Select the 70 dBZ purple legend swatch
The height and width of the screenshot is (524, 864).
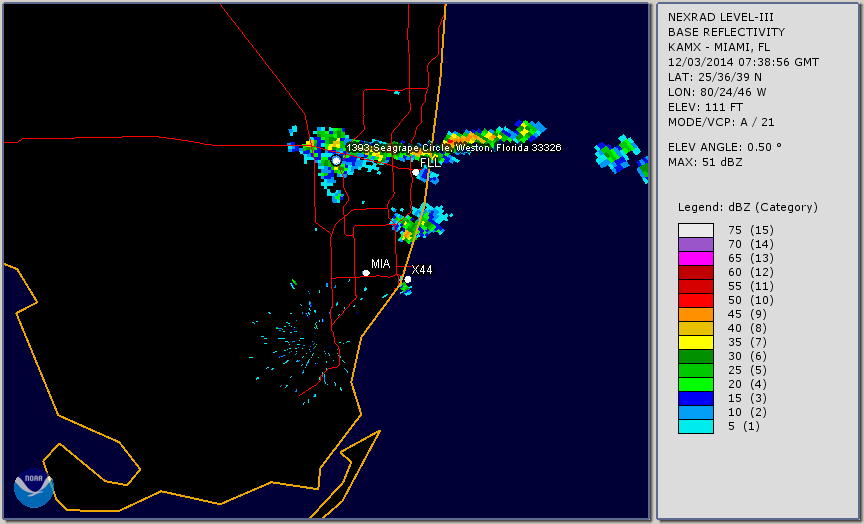click(x=696, y=244)
